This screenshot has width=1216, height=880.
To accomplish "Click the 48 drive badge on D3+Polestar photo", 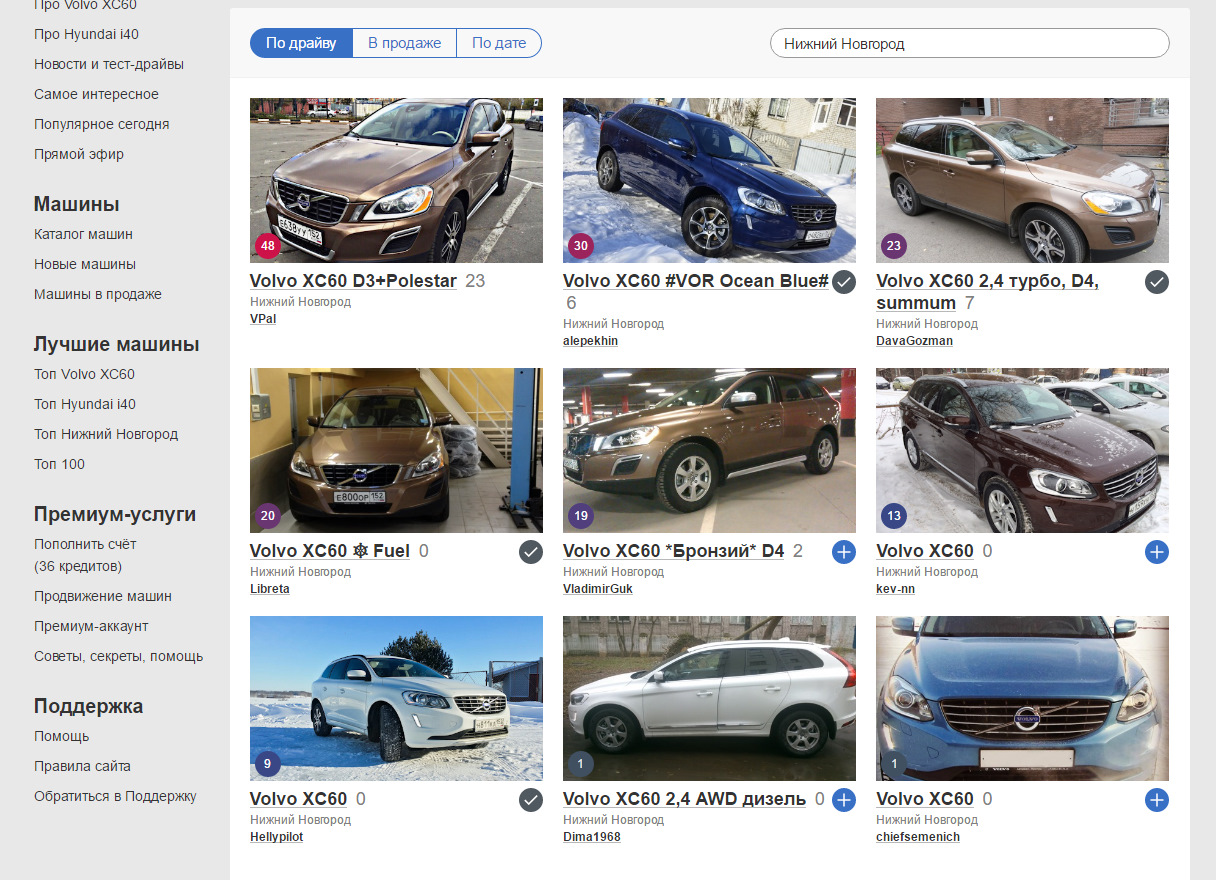I will (x=267, y=246).
